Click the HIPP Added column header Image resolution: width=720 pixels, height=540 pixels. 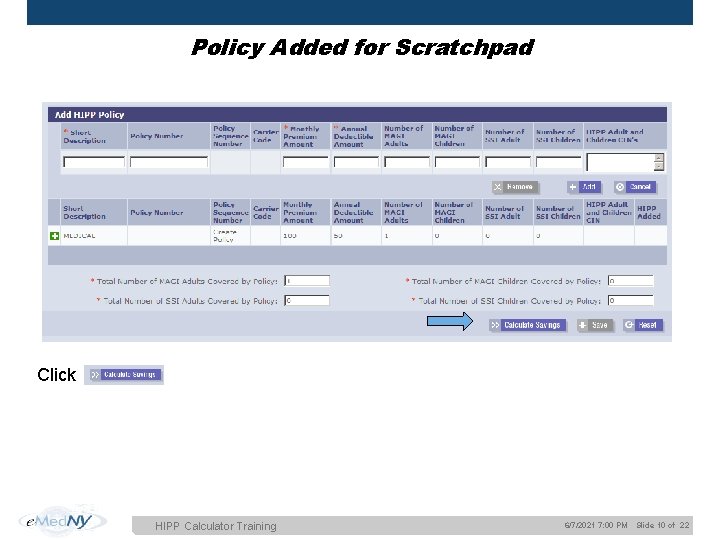[650, 212]
